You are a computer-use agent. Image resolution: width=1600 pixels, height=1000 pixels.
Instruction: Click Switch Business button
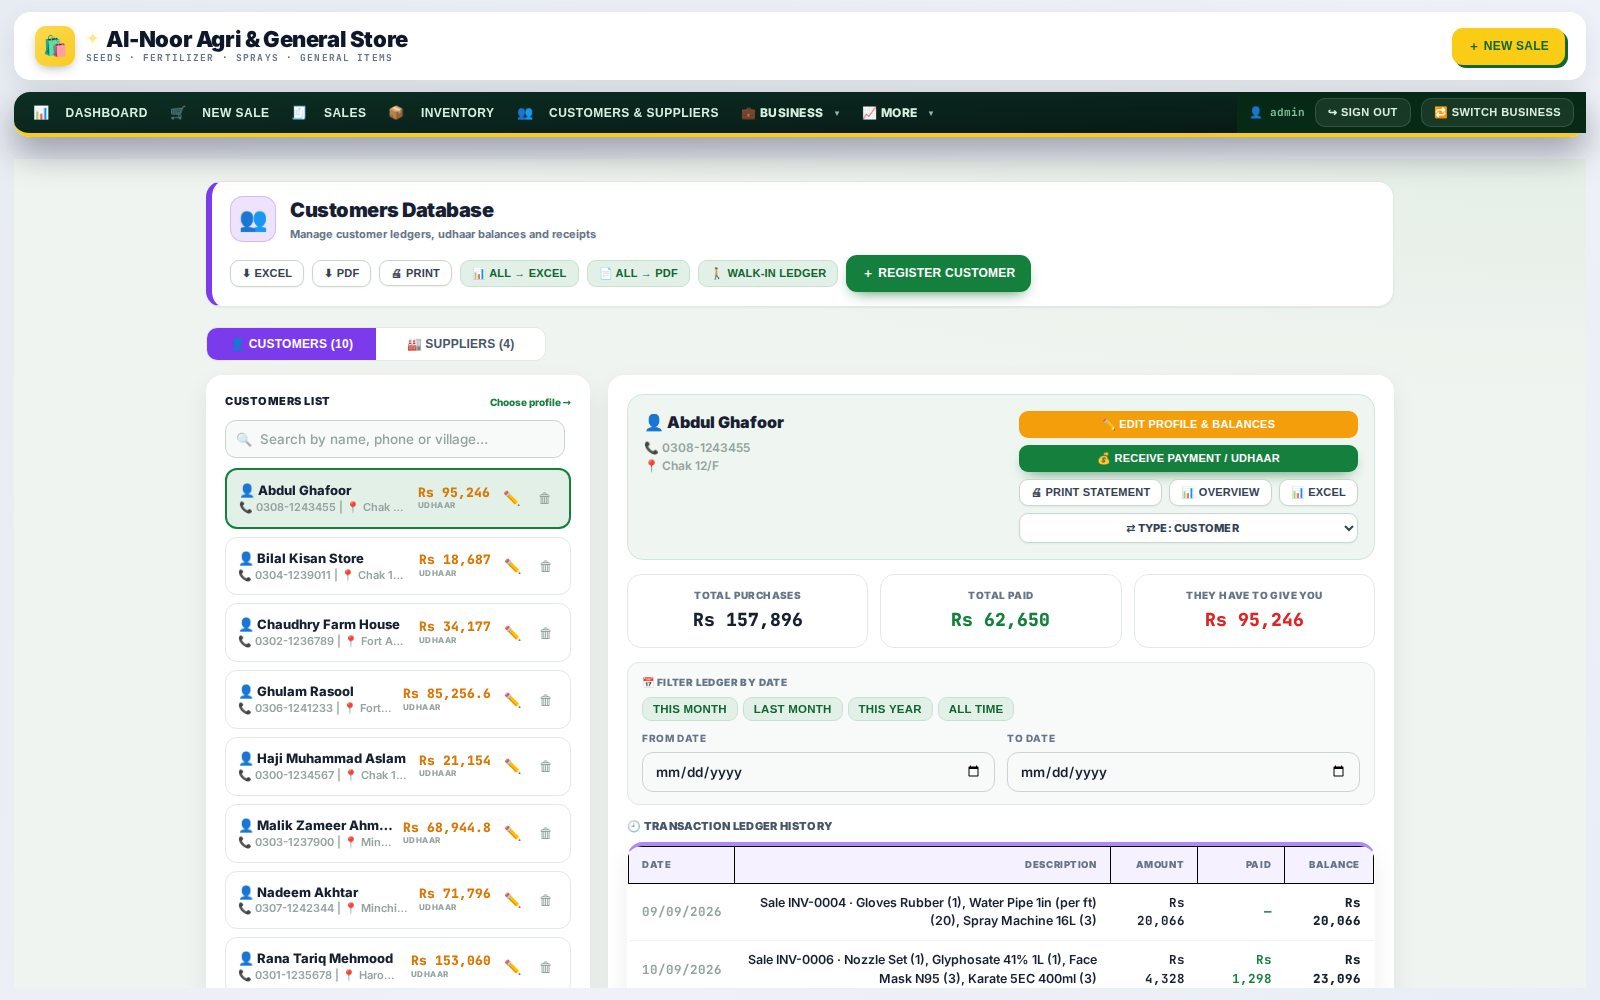pyautogui.click(x=1497, y=112)
